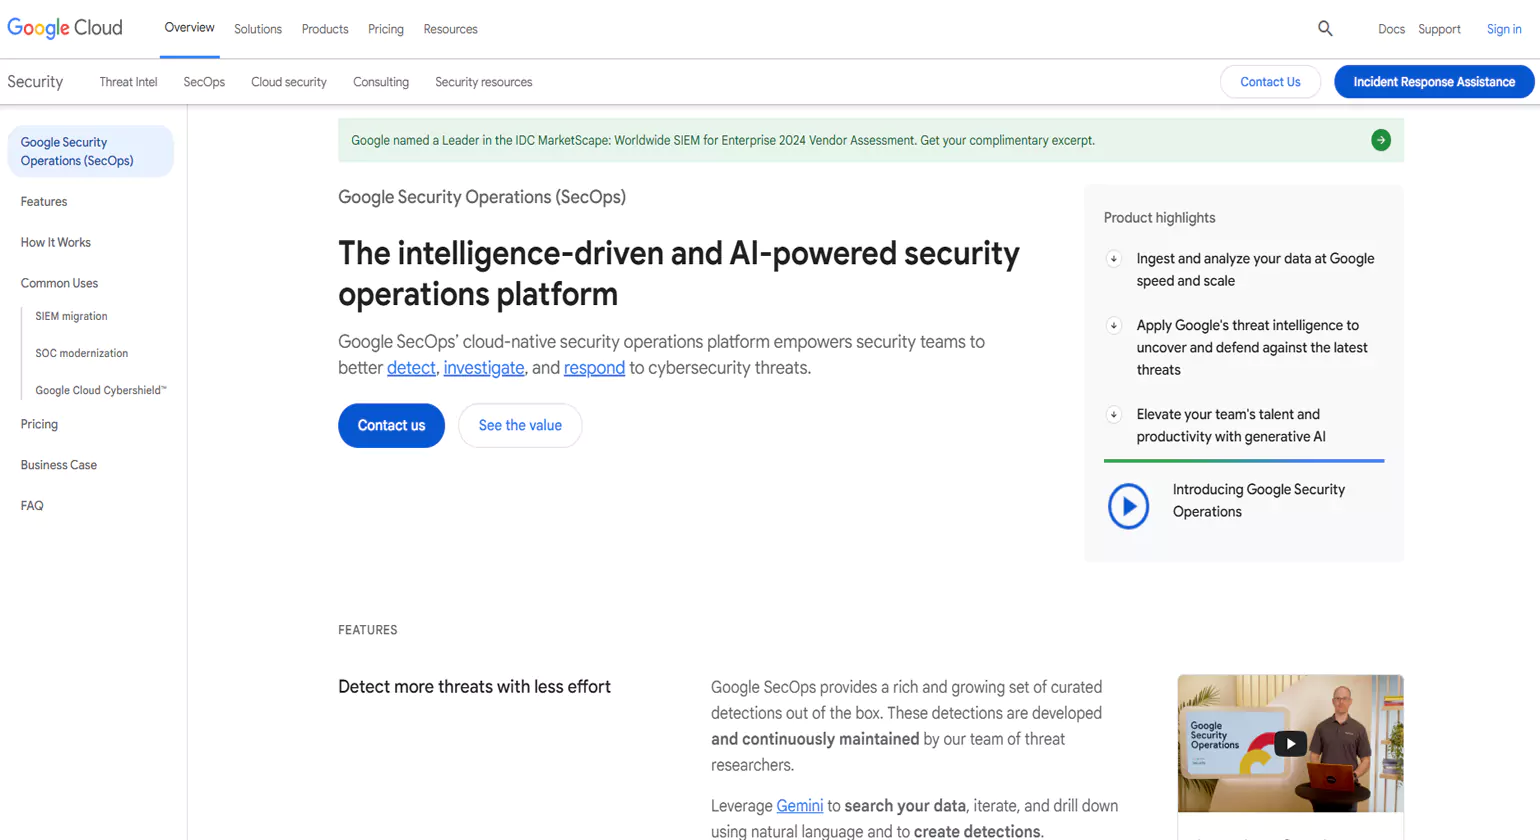1540x840 pixels.
Task: Expand the 'Elevate your team's talent' highlight
Action: [1113, 414]
